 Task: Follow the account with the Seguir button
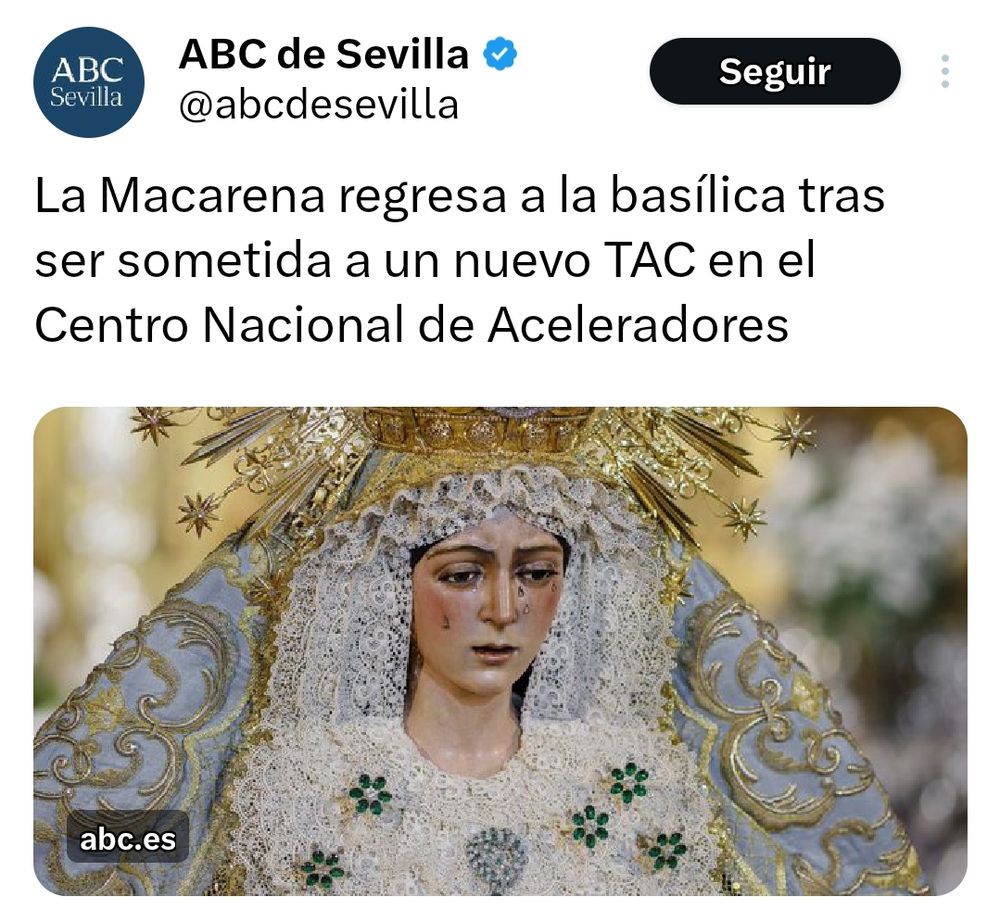(x=775, y=71)
